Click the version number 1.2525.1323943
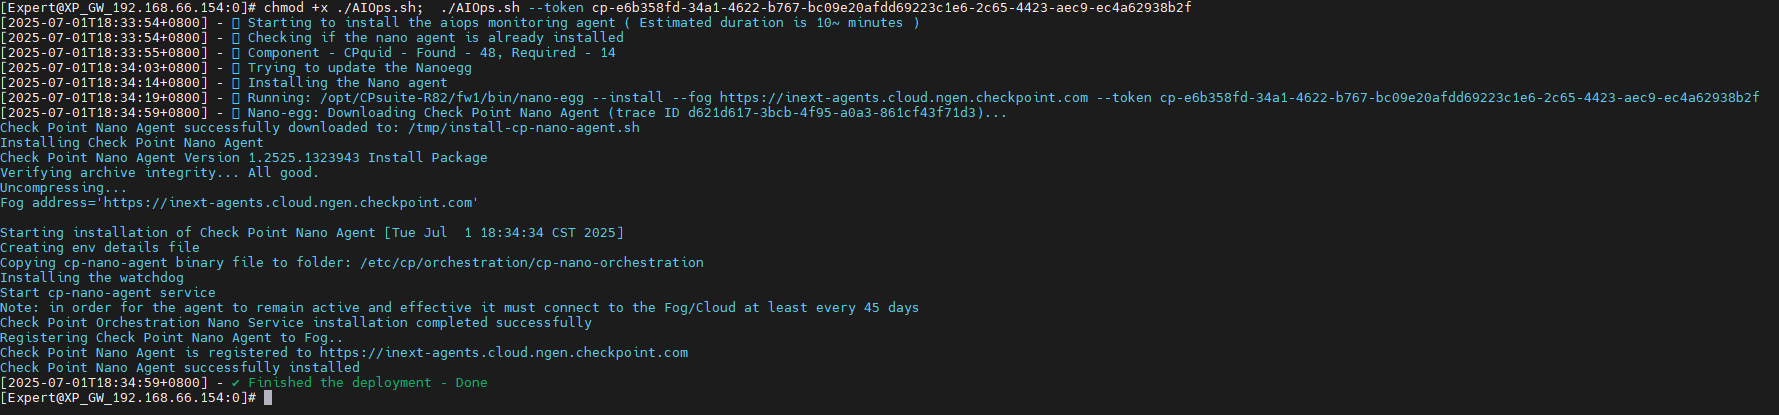The width and height of the screenshot is (1779, 415). [303, 158]
